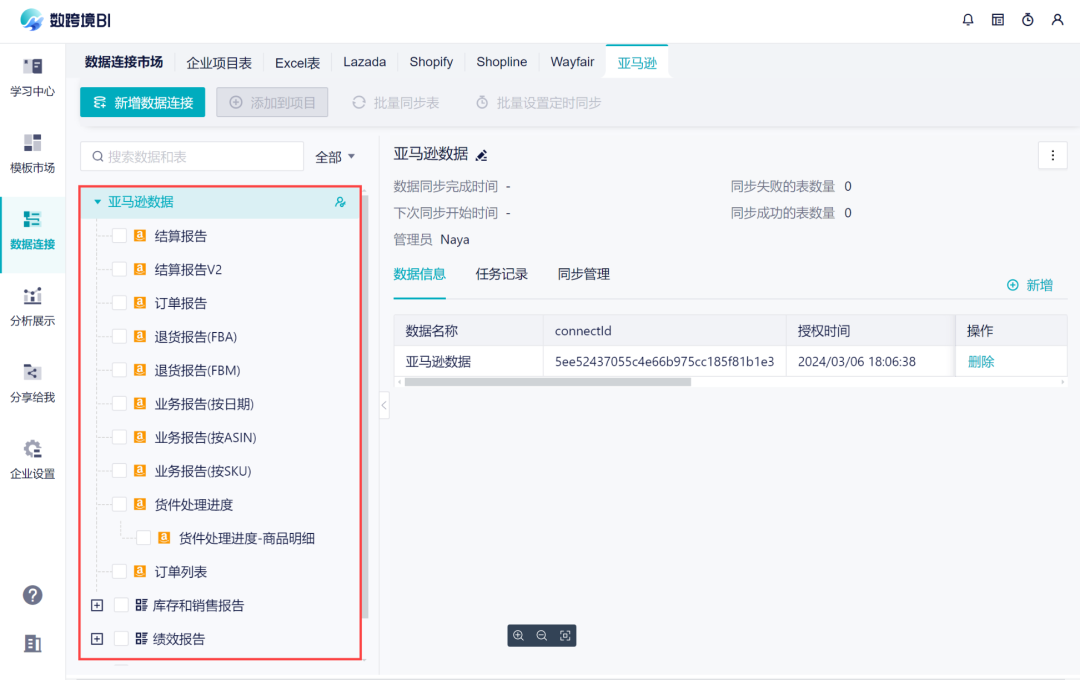Click the admin user icon on 亚马逊数据 tree row
Viewport: 1080px width, 680px height.
tap(340, 202)
